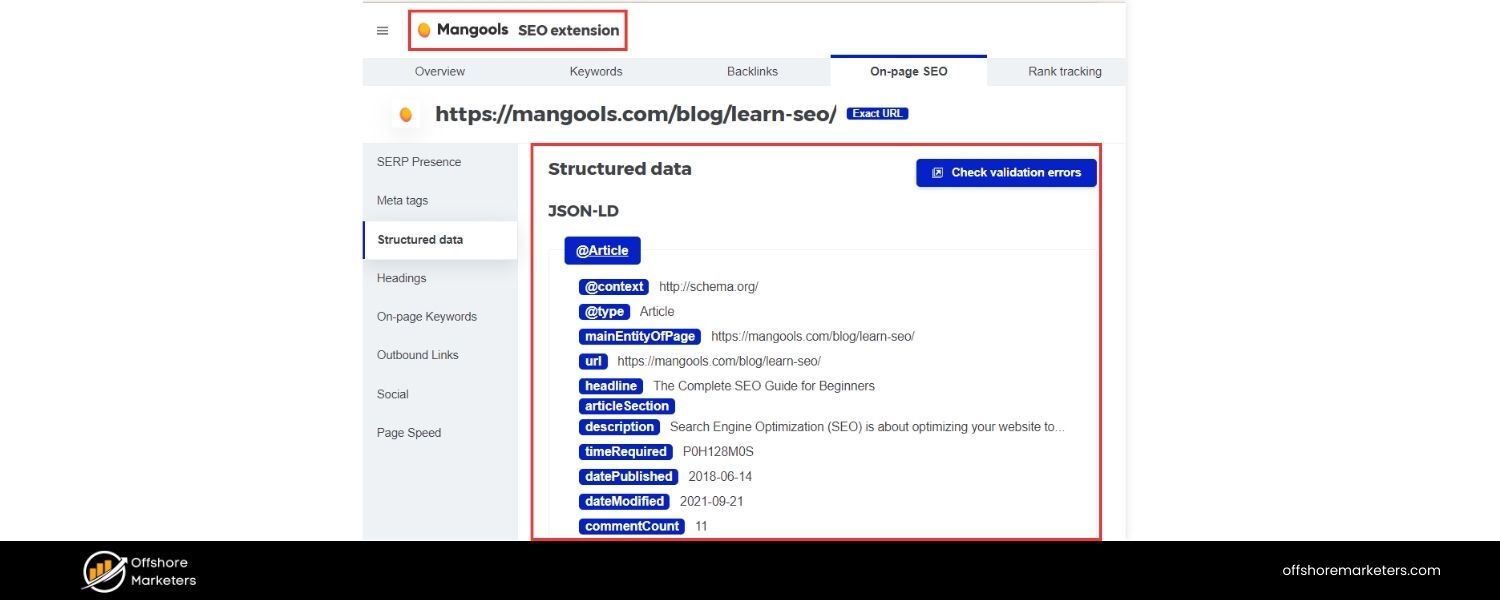Click the mangools.com/blog/learn-seo URL heading
Image resolution: width=1500 pixels, height=600 pixels.
[x=636, y=114]
